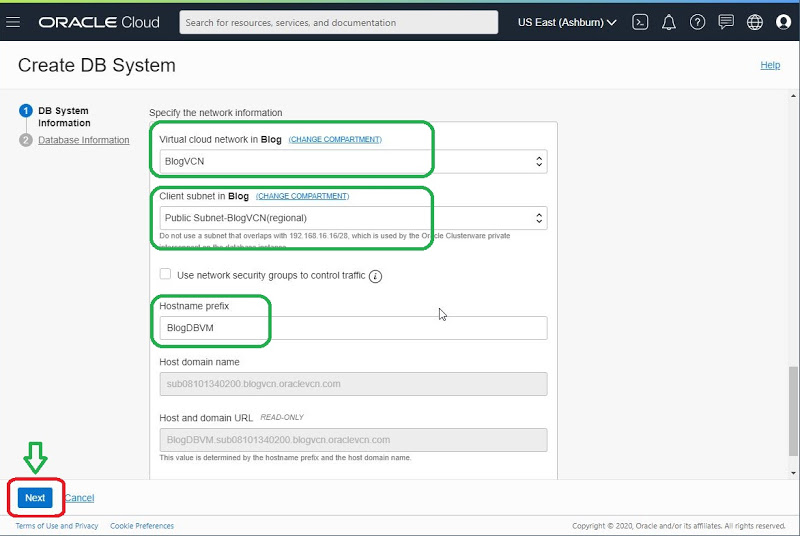The width and height of the screenshot is (800, 536).
Task: Change compartment for virtual cloud network
Action: [335, 139]
